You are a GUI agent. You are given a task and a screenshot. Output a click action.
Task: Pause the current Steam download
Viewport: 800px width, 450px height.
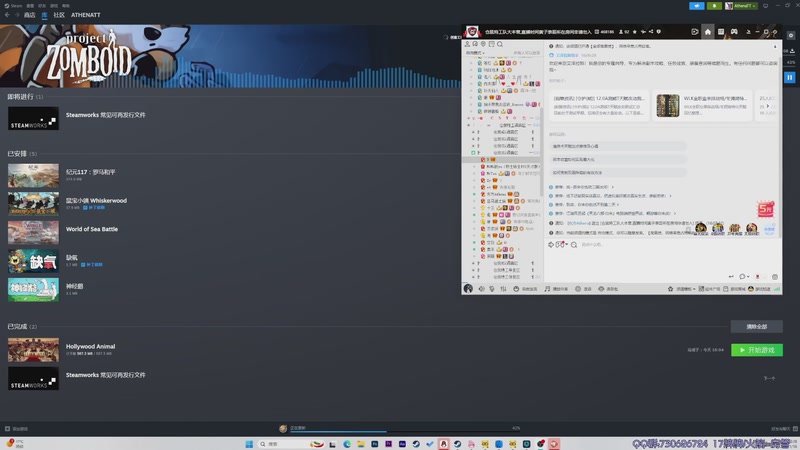coord(789,78)
